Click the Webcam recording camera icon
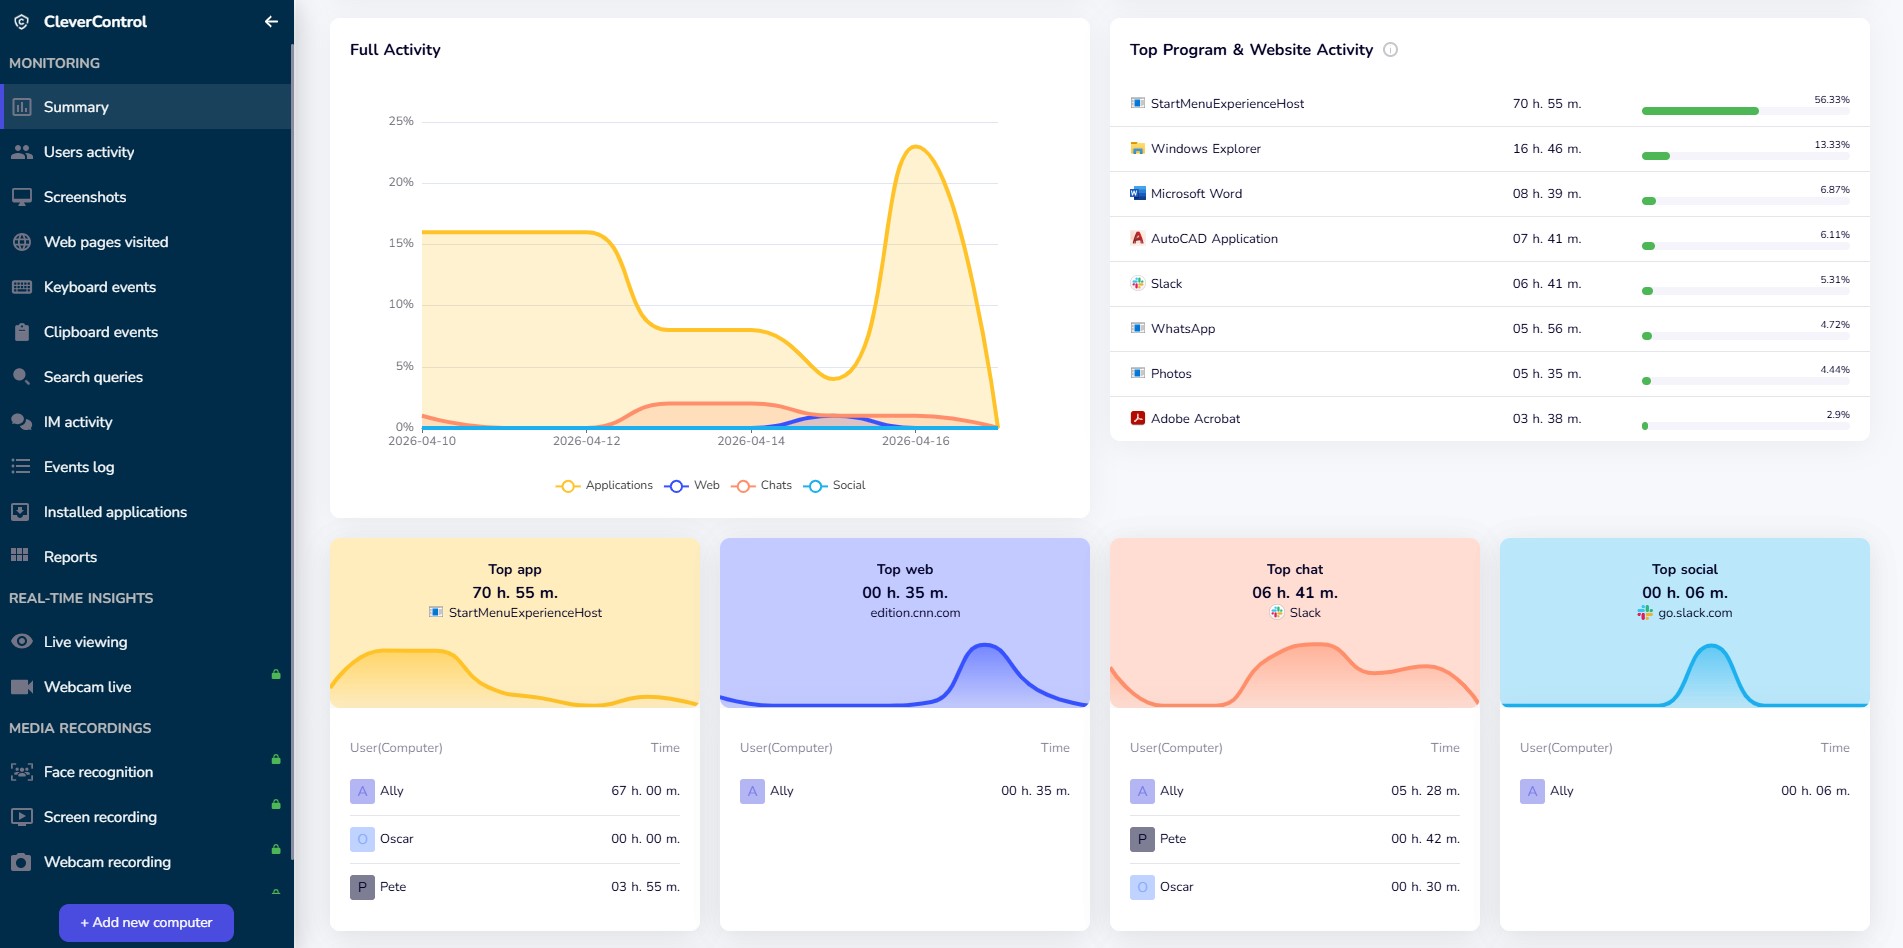 pos(21,862)
